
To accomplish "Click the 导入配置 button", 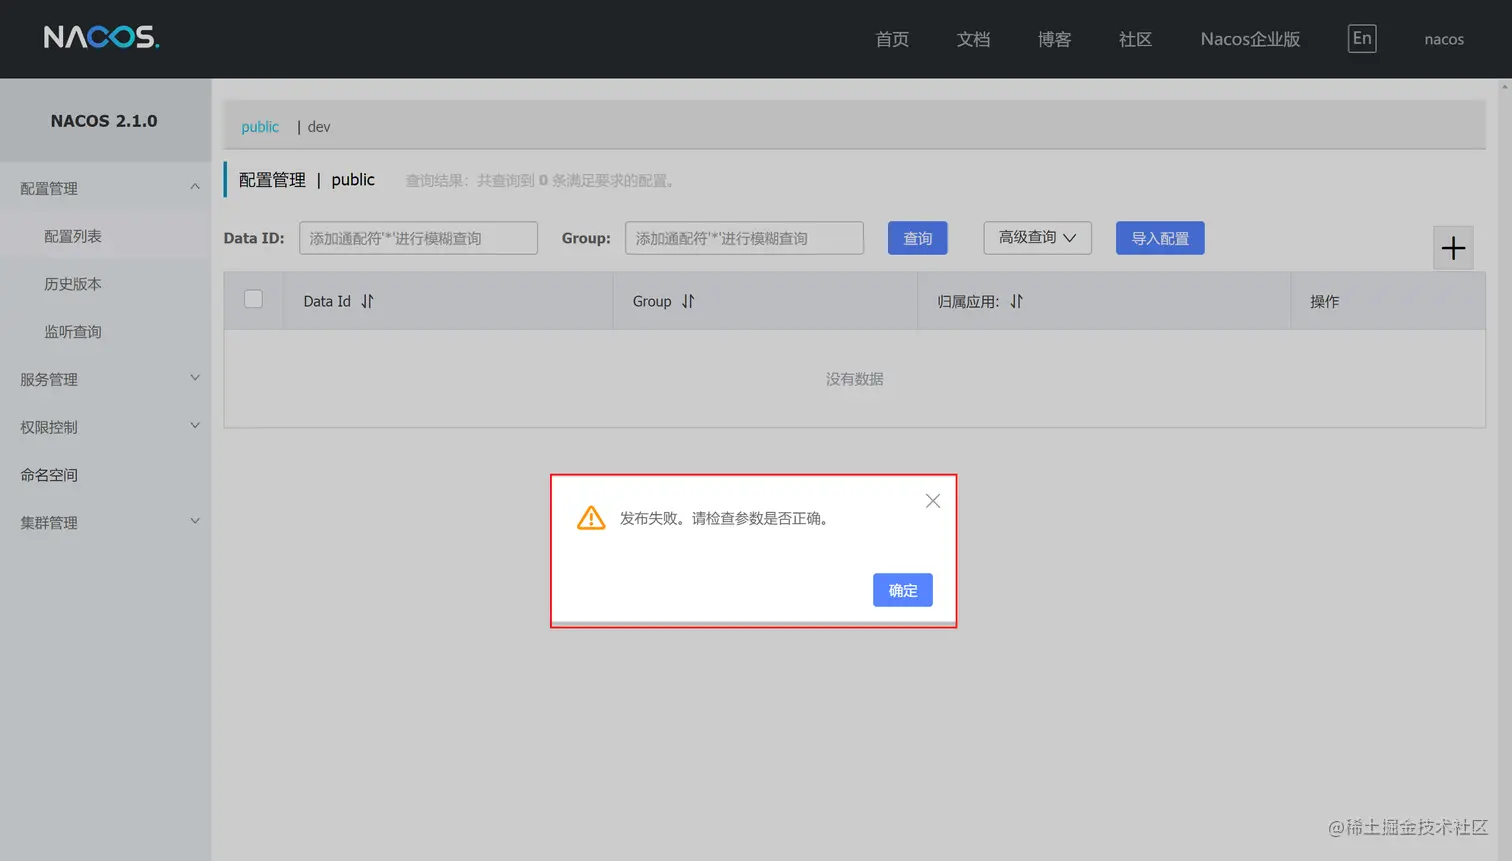I will point(1159,238).
